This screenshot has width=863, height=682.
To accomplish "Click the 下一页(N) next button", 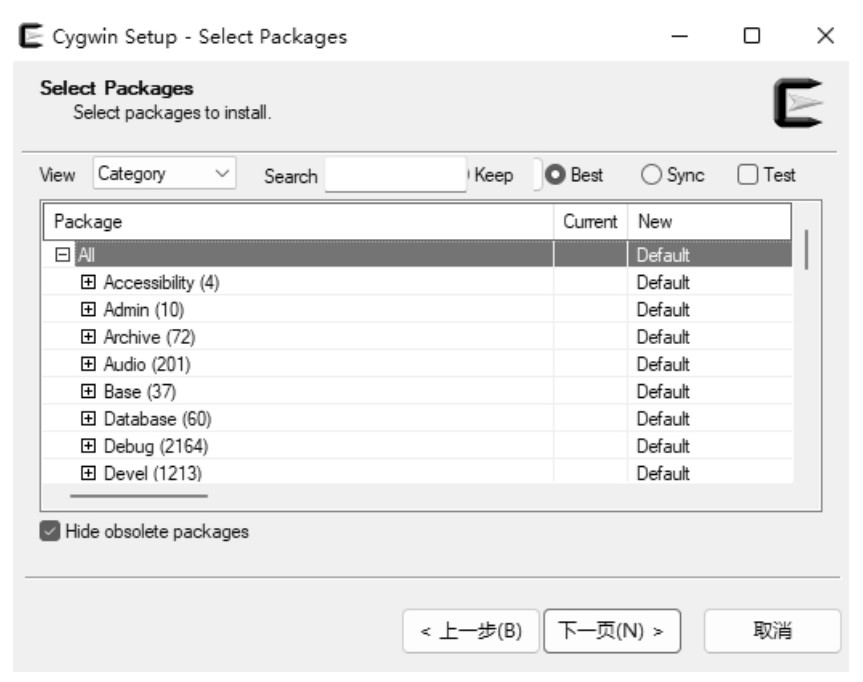I will 612,631.
